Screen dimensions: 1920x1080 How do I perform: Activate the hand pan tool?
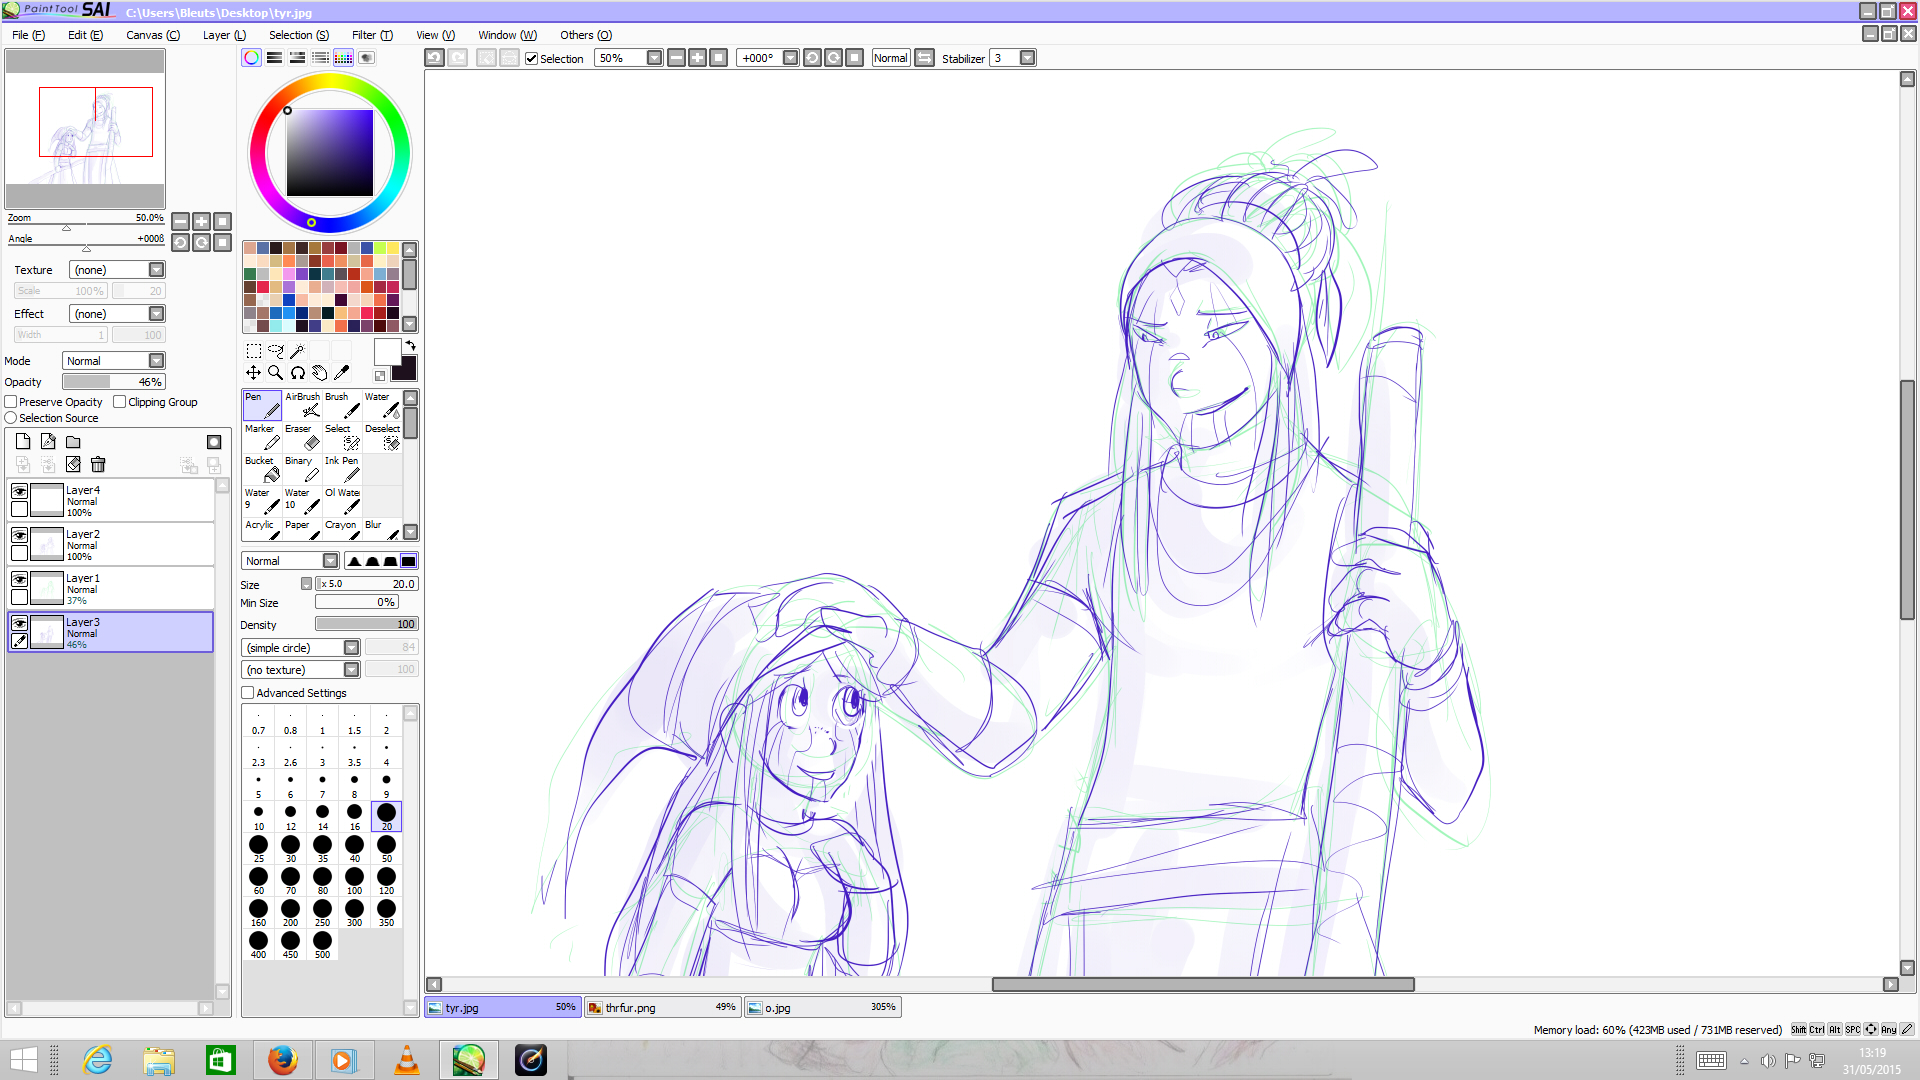pos(319,373)
